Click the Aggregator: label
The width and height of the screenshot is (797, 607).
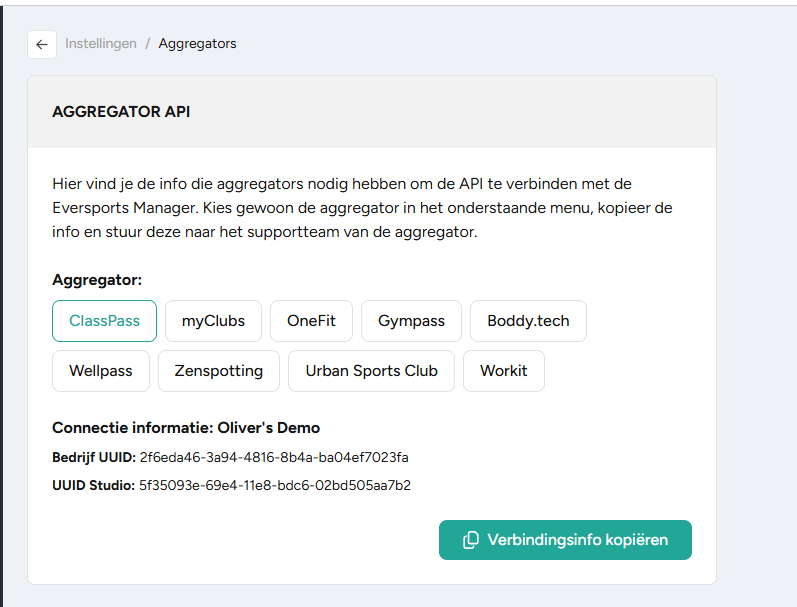point(97,280)
